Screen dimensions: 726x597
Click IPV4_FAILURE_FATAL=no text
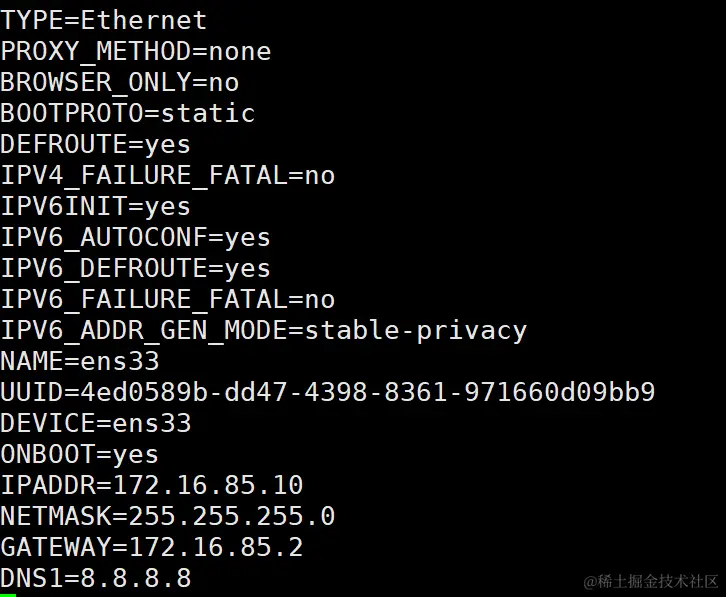pyautogui.click(x=168, y=175)
